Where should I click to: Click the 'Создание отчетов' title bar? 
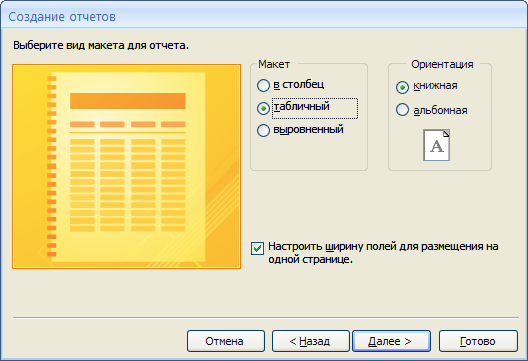tap(264, 16)
